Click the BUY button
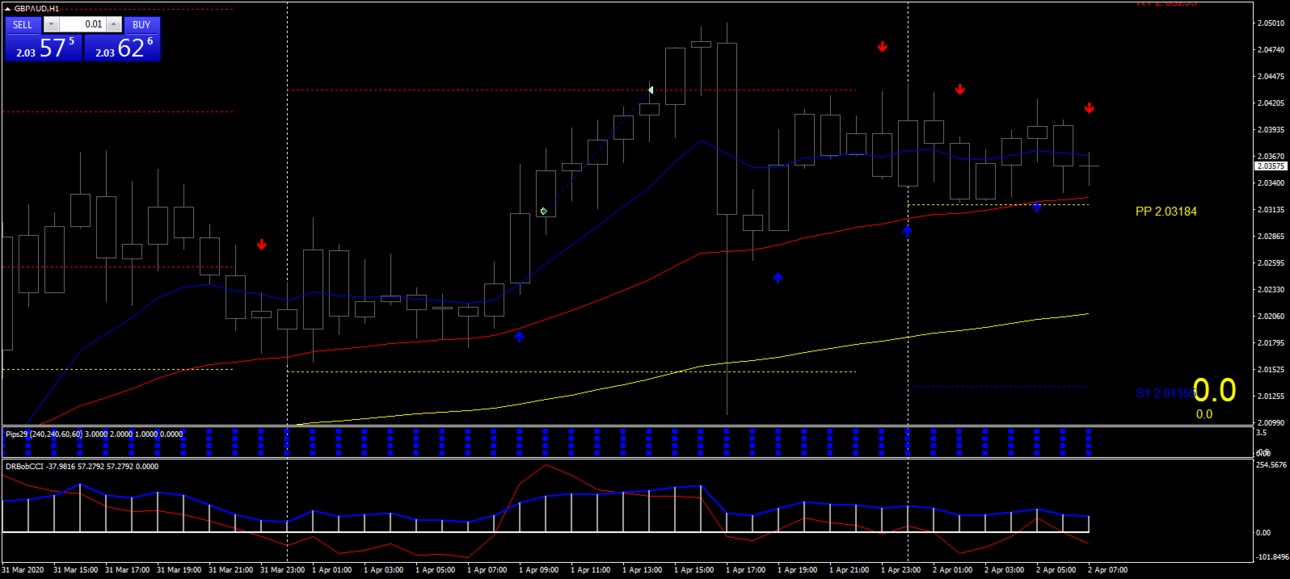Image resolution: width=1290 pixels, height=579 pixels. (x=142, y=24)
